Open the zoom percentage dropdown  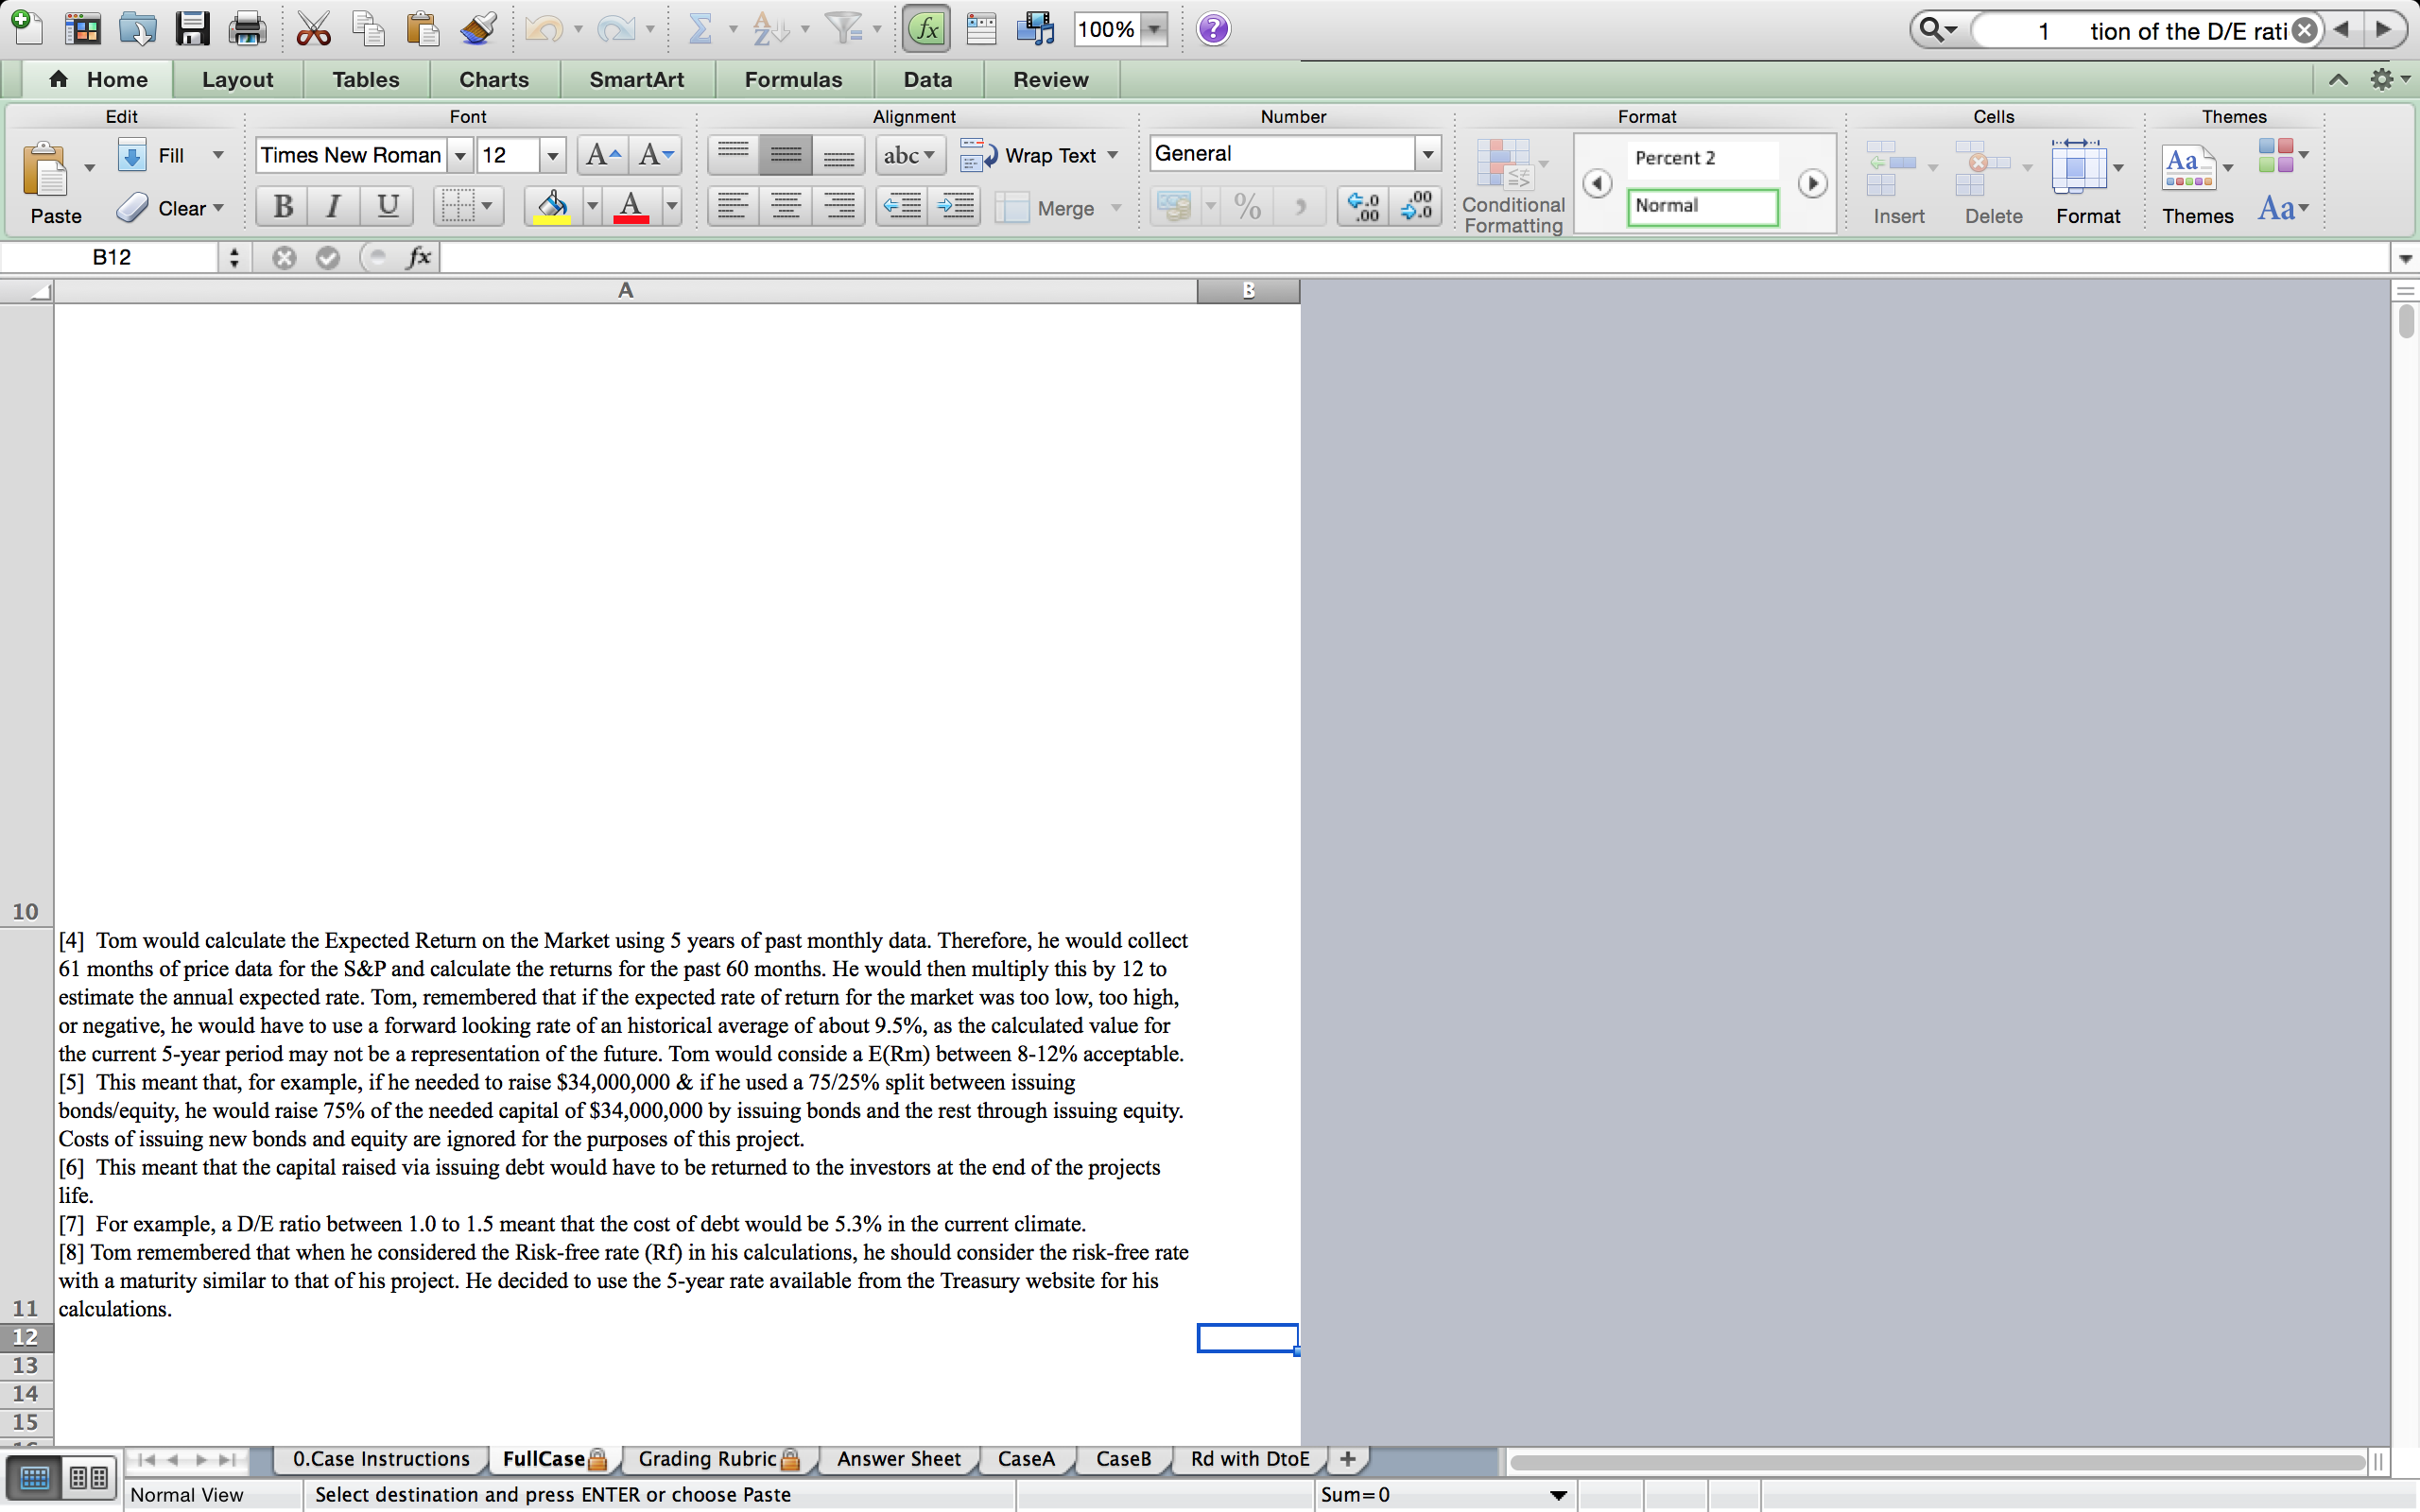pos(1155,29)
